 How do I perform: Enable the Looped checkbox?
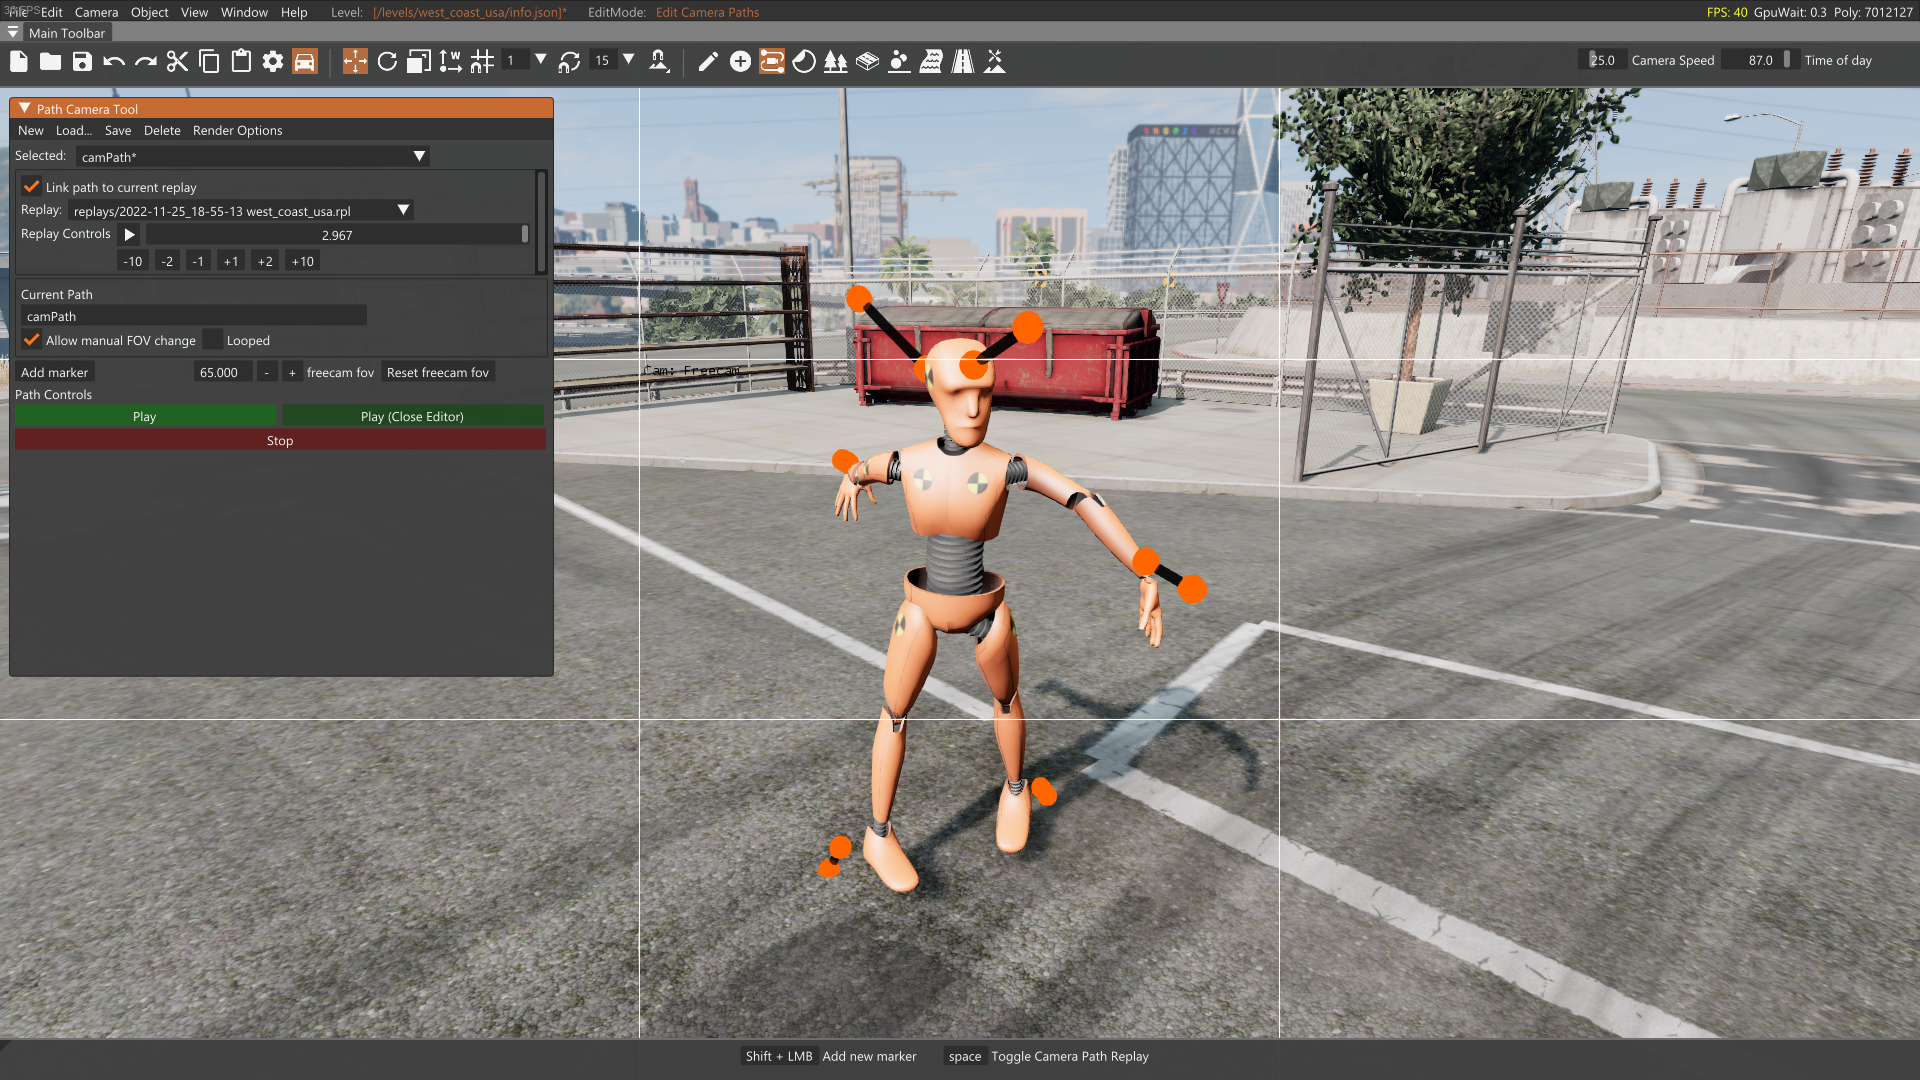pos(212,340)
